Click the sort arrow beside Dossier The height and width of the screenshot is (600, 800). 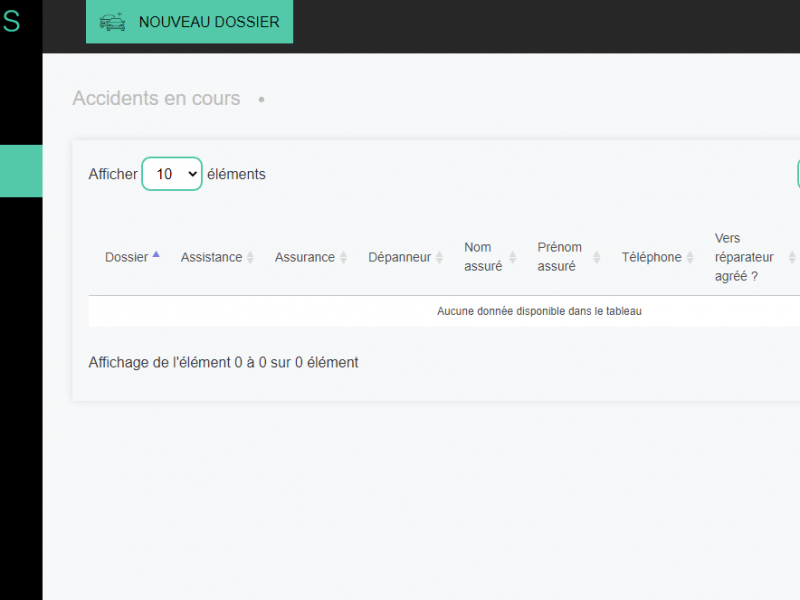pyautogui.click(x=156, y=256)
